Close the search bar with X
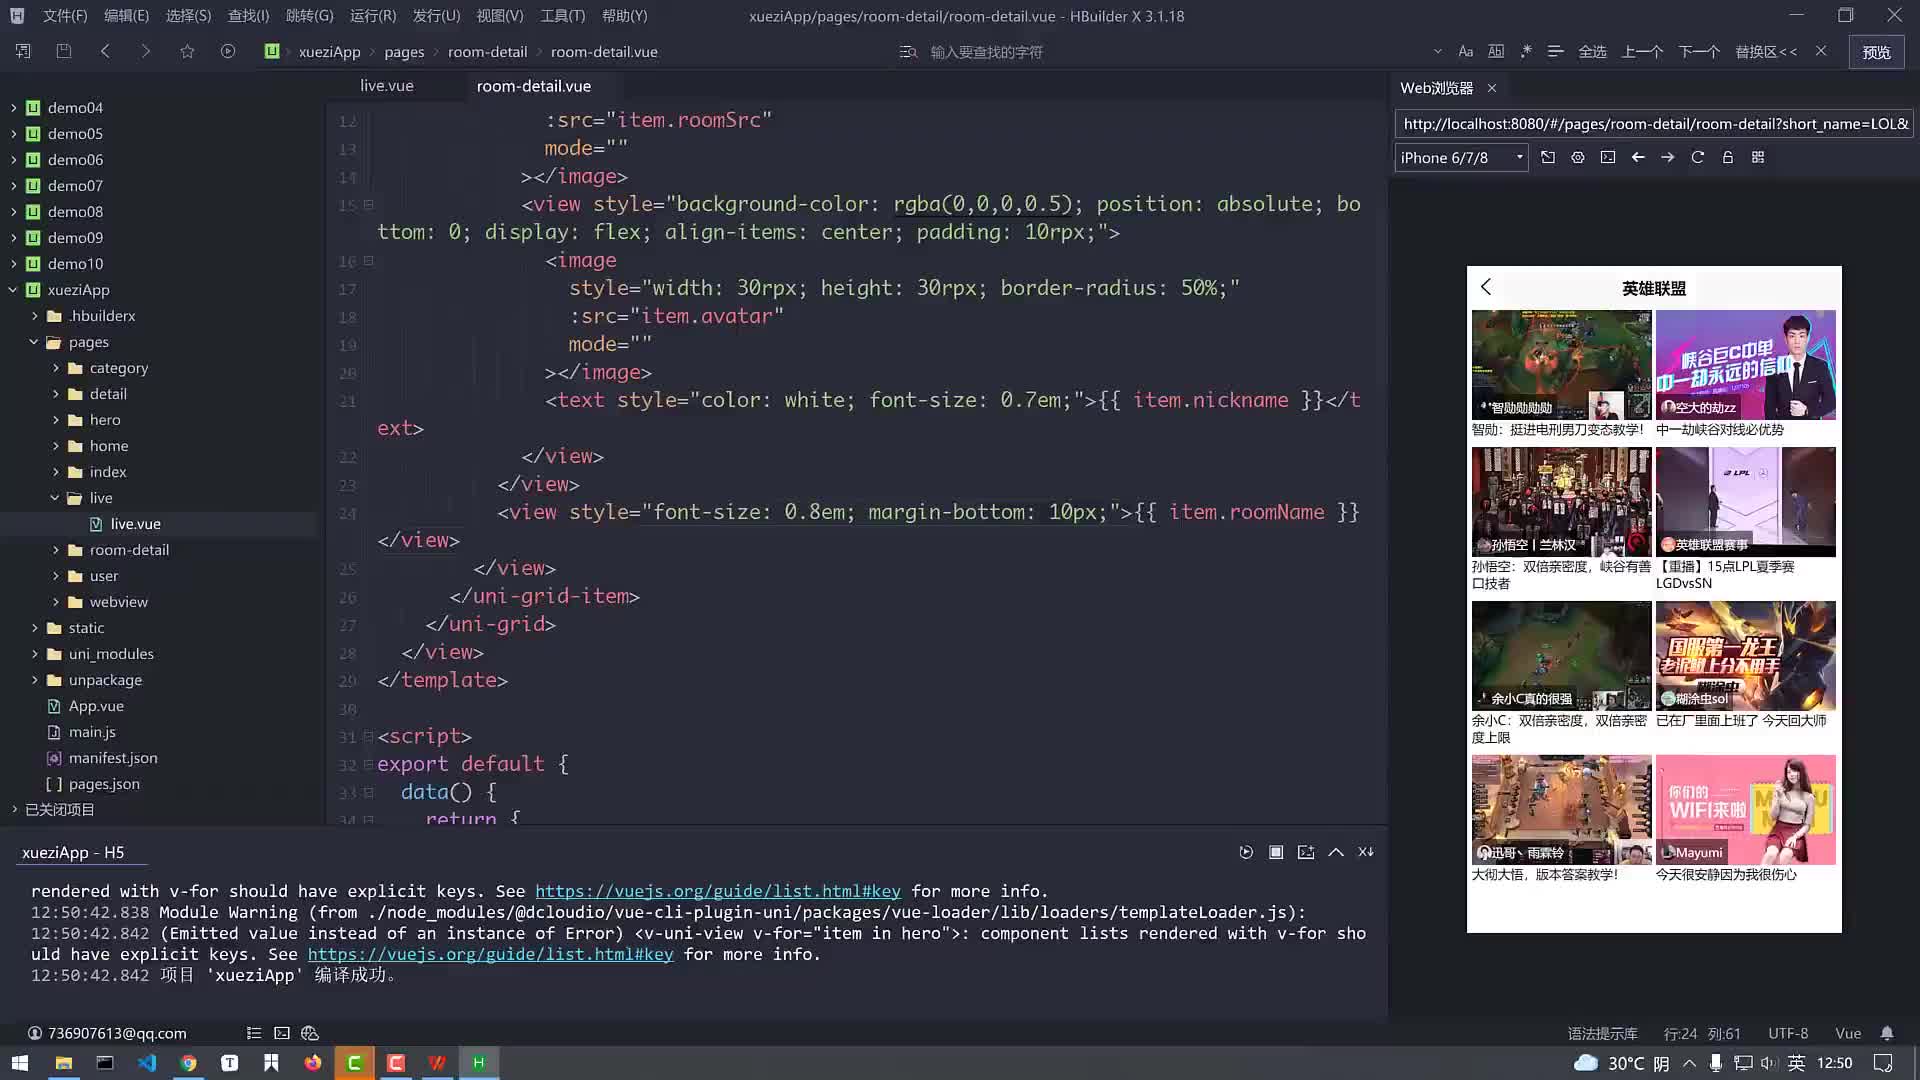Viewport: 1920px width, 1080px height. tap(1821, 51)
